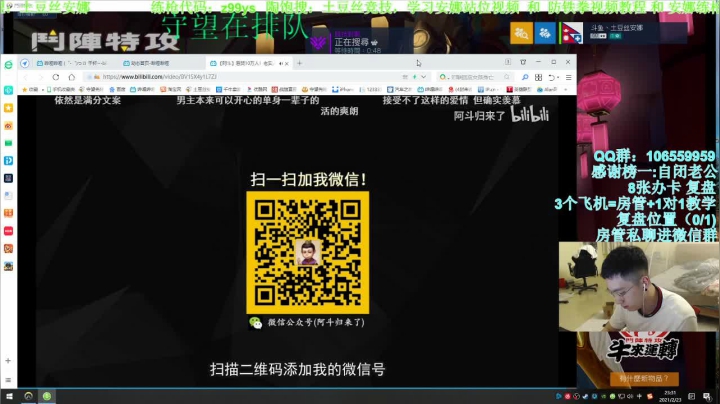Click the blue D sidebar icon
The image size is (720, 404).
[x=8, y=161]
